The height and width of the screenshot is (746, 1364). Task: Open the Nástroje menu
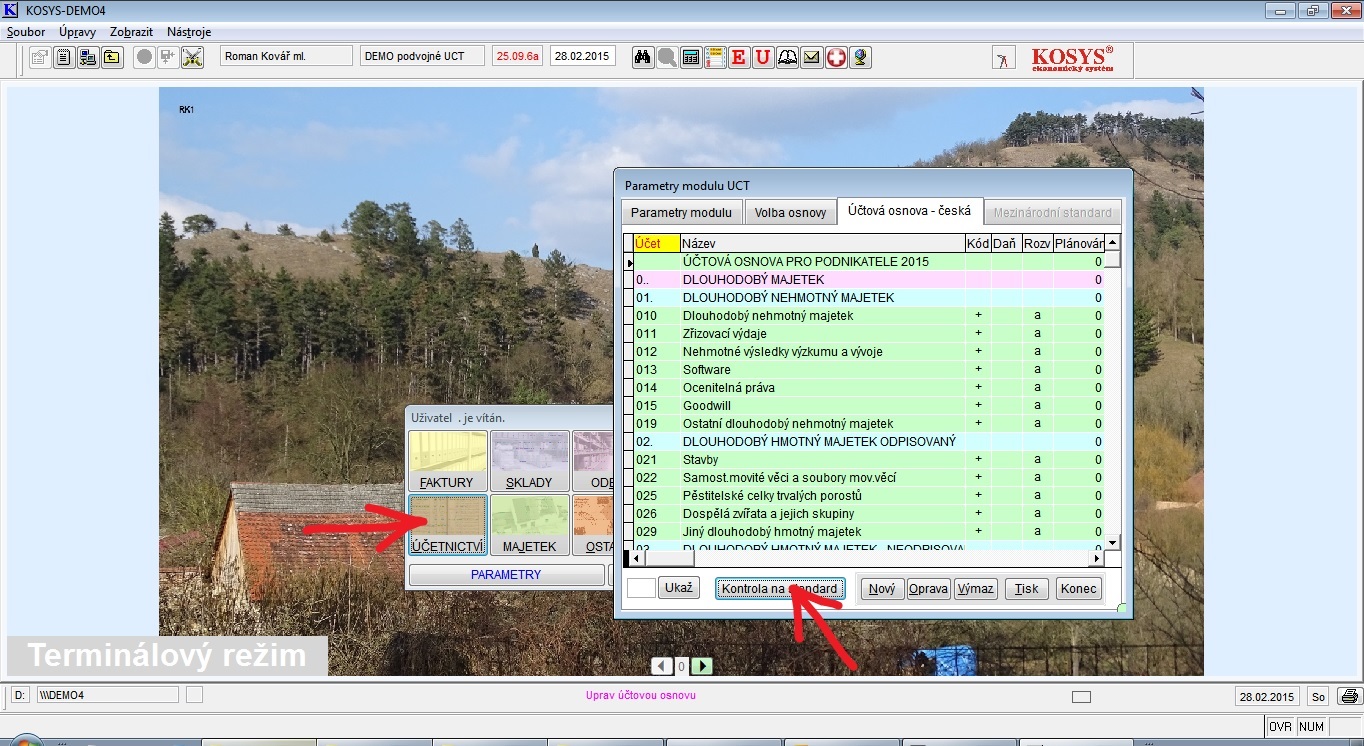pos(189,32)
